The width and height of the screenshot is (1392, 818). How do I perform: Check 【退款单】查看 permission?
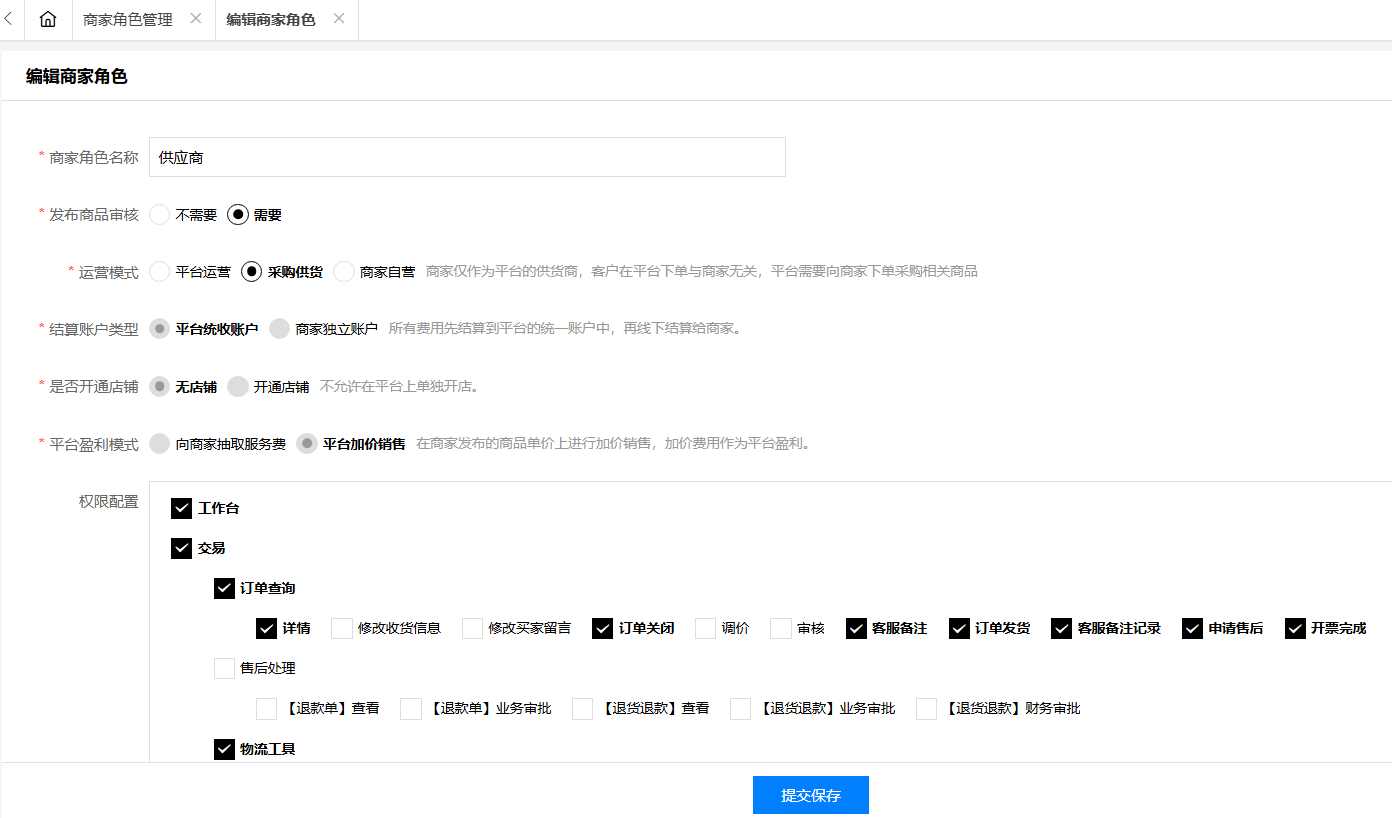coord(266,709)
